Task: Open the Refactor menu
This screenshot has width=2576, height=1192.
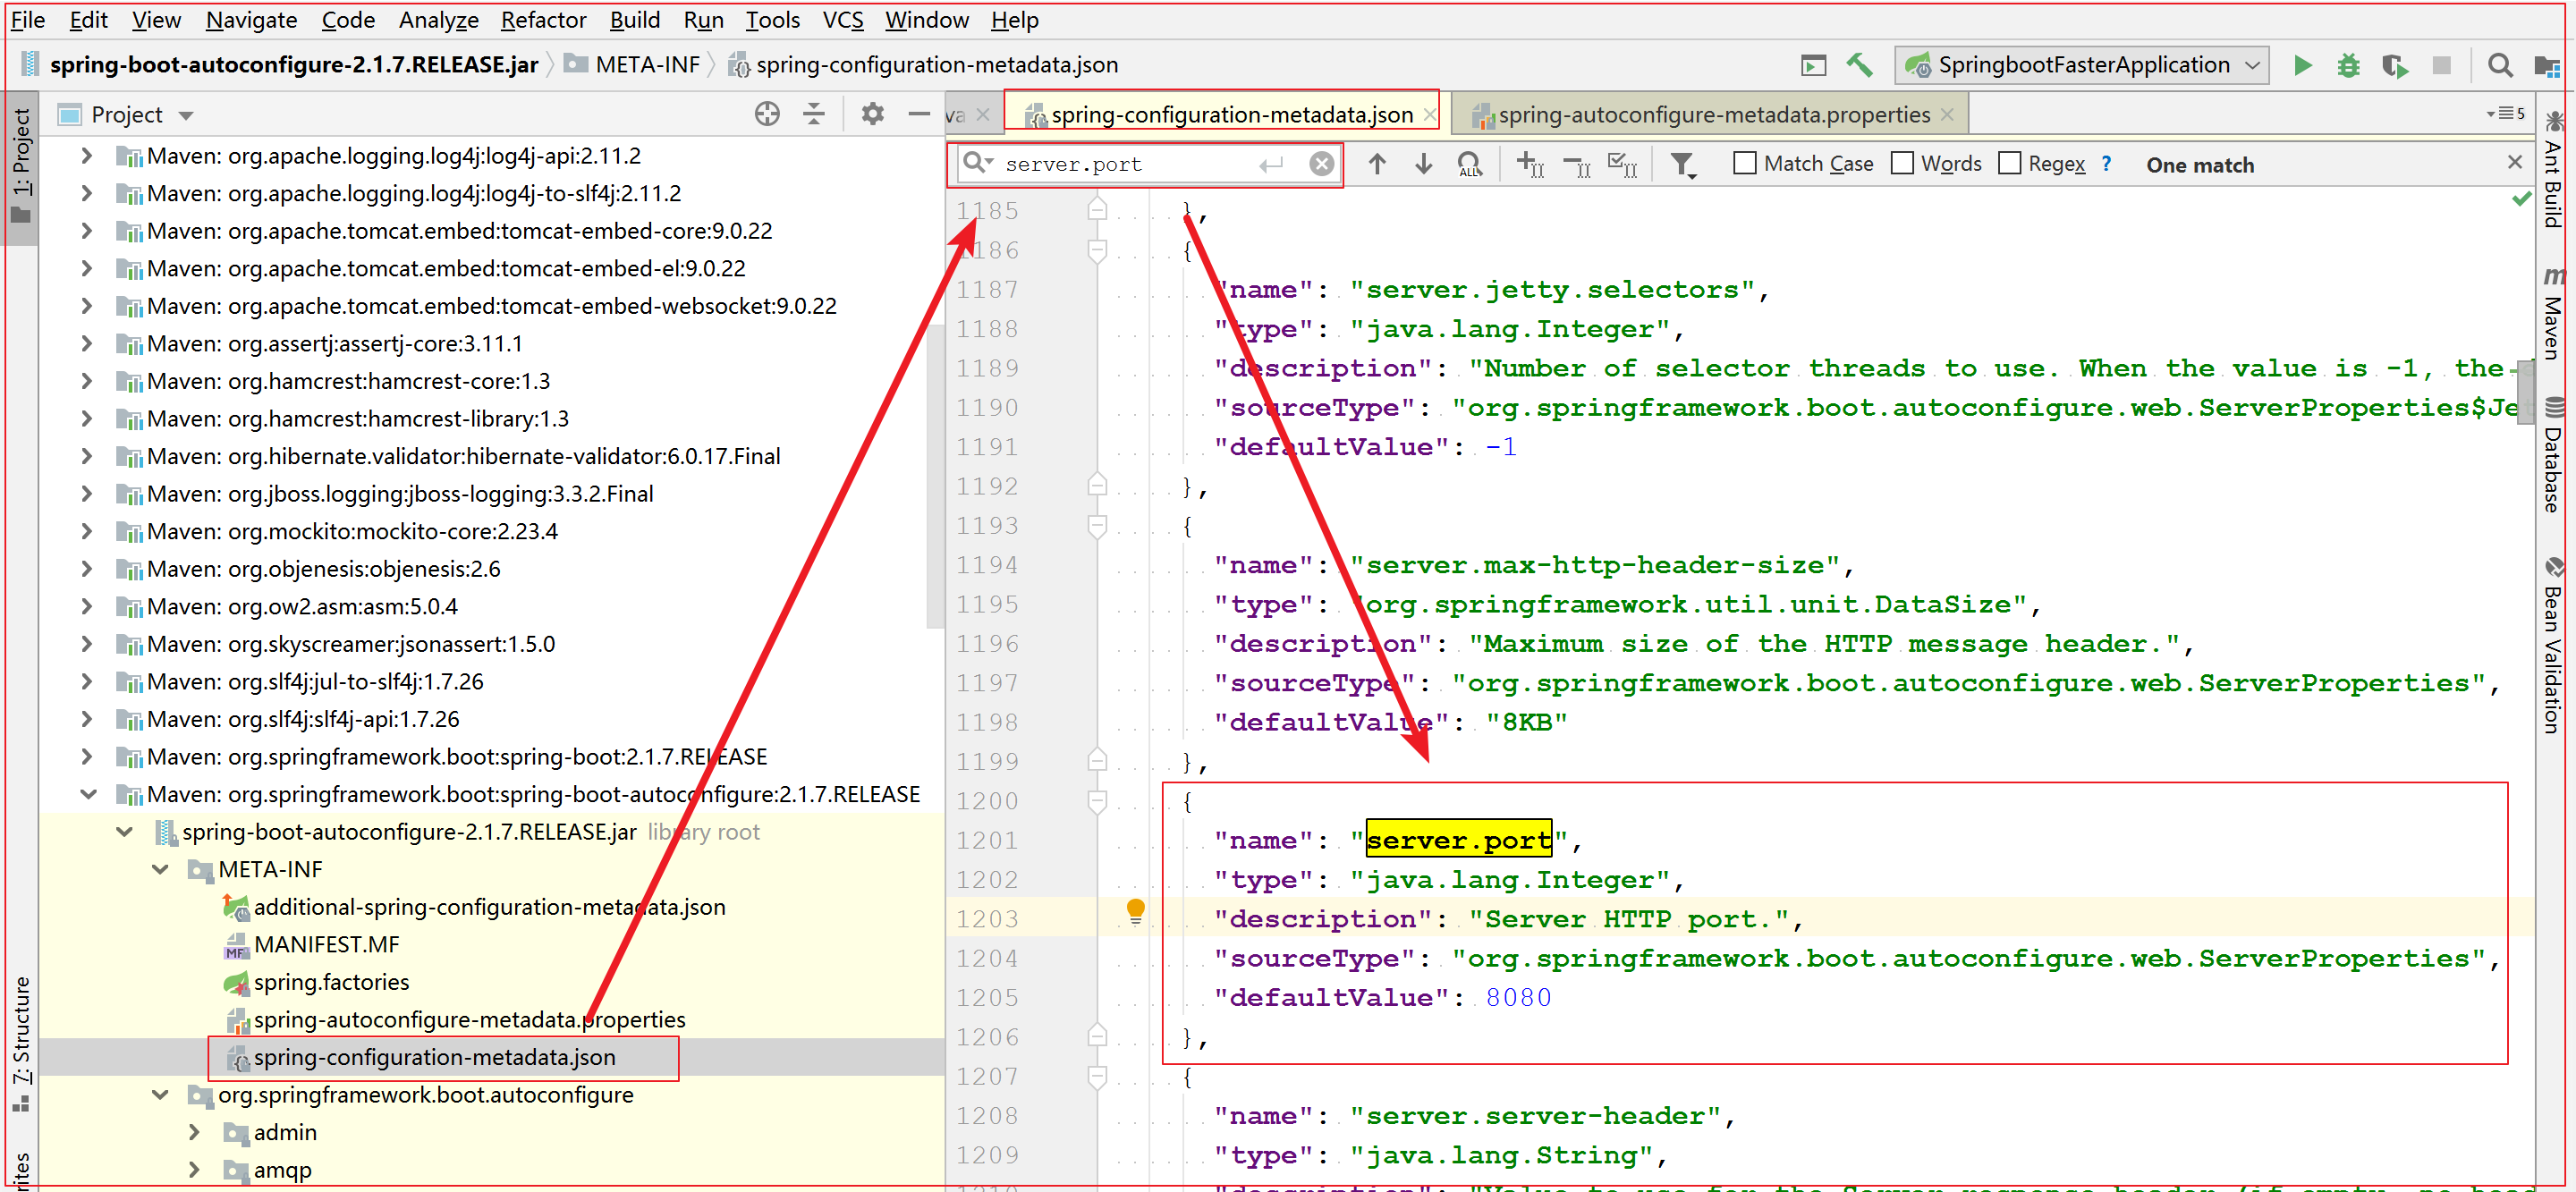Action: point(543,20)
